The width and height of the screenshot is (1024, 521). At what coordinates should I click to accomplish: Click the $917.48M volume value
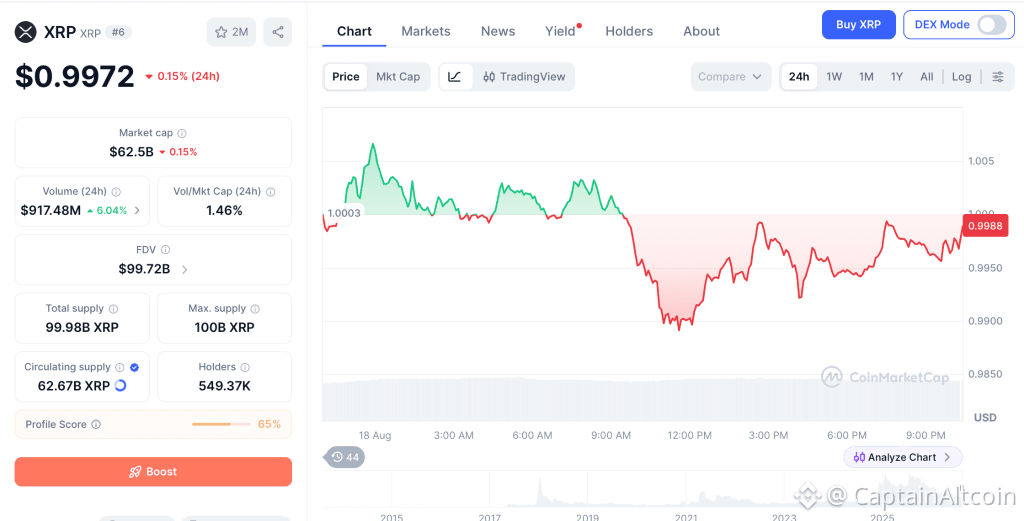click(x=51, y=210)
